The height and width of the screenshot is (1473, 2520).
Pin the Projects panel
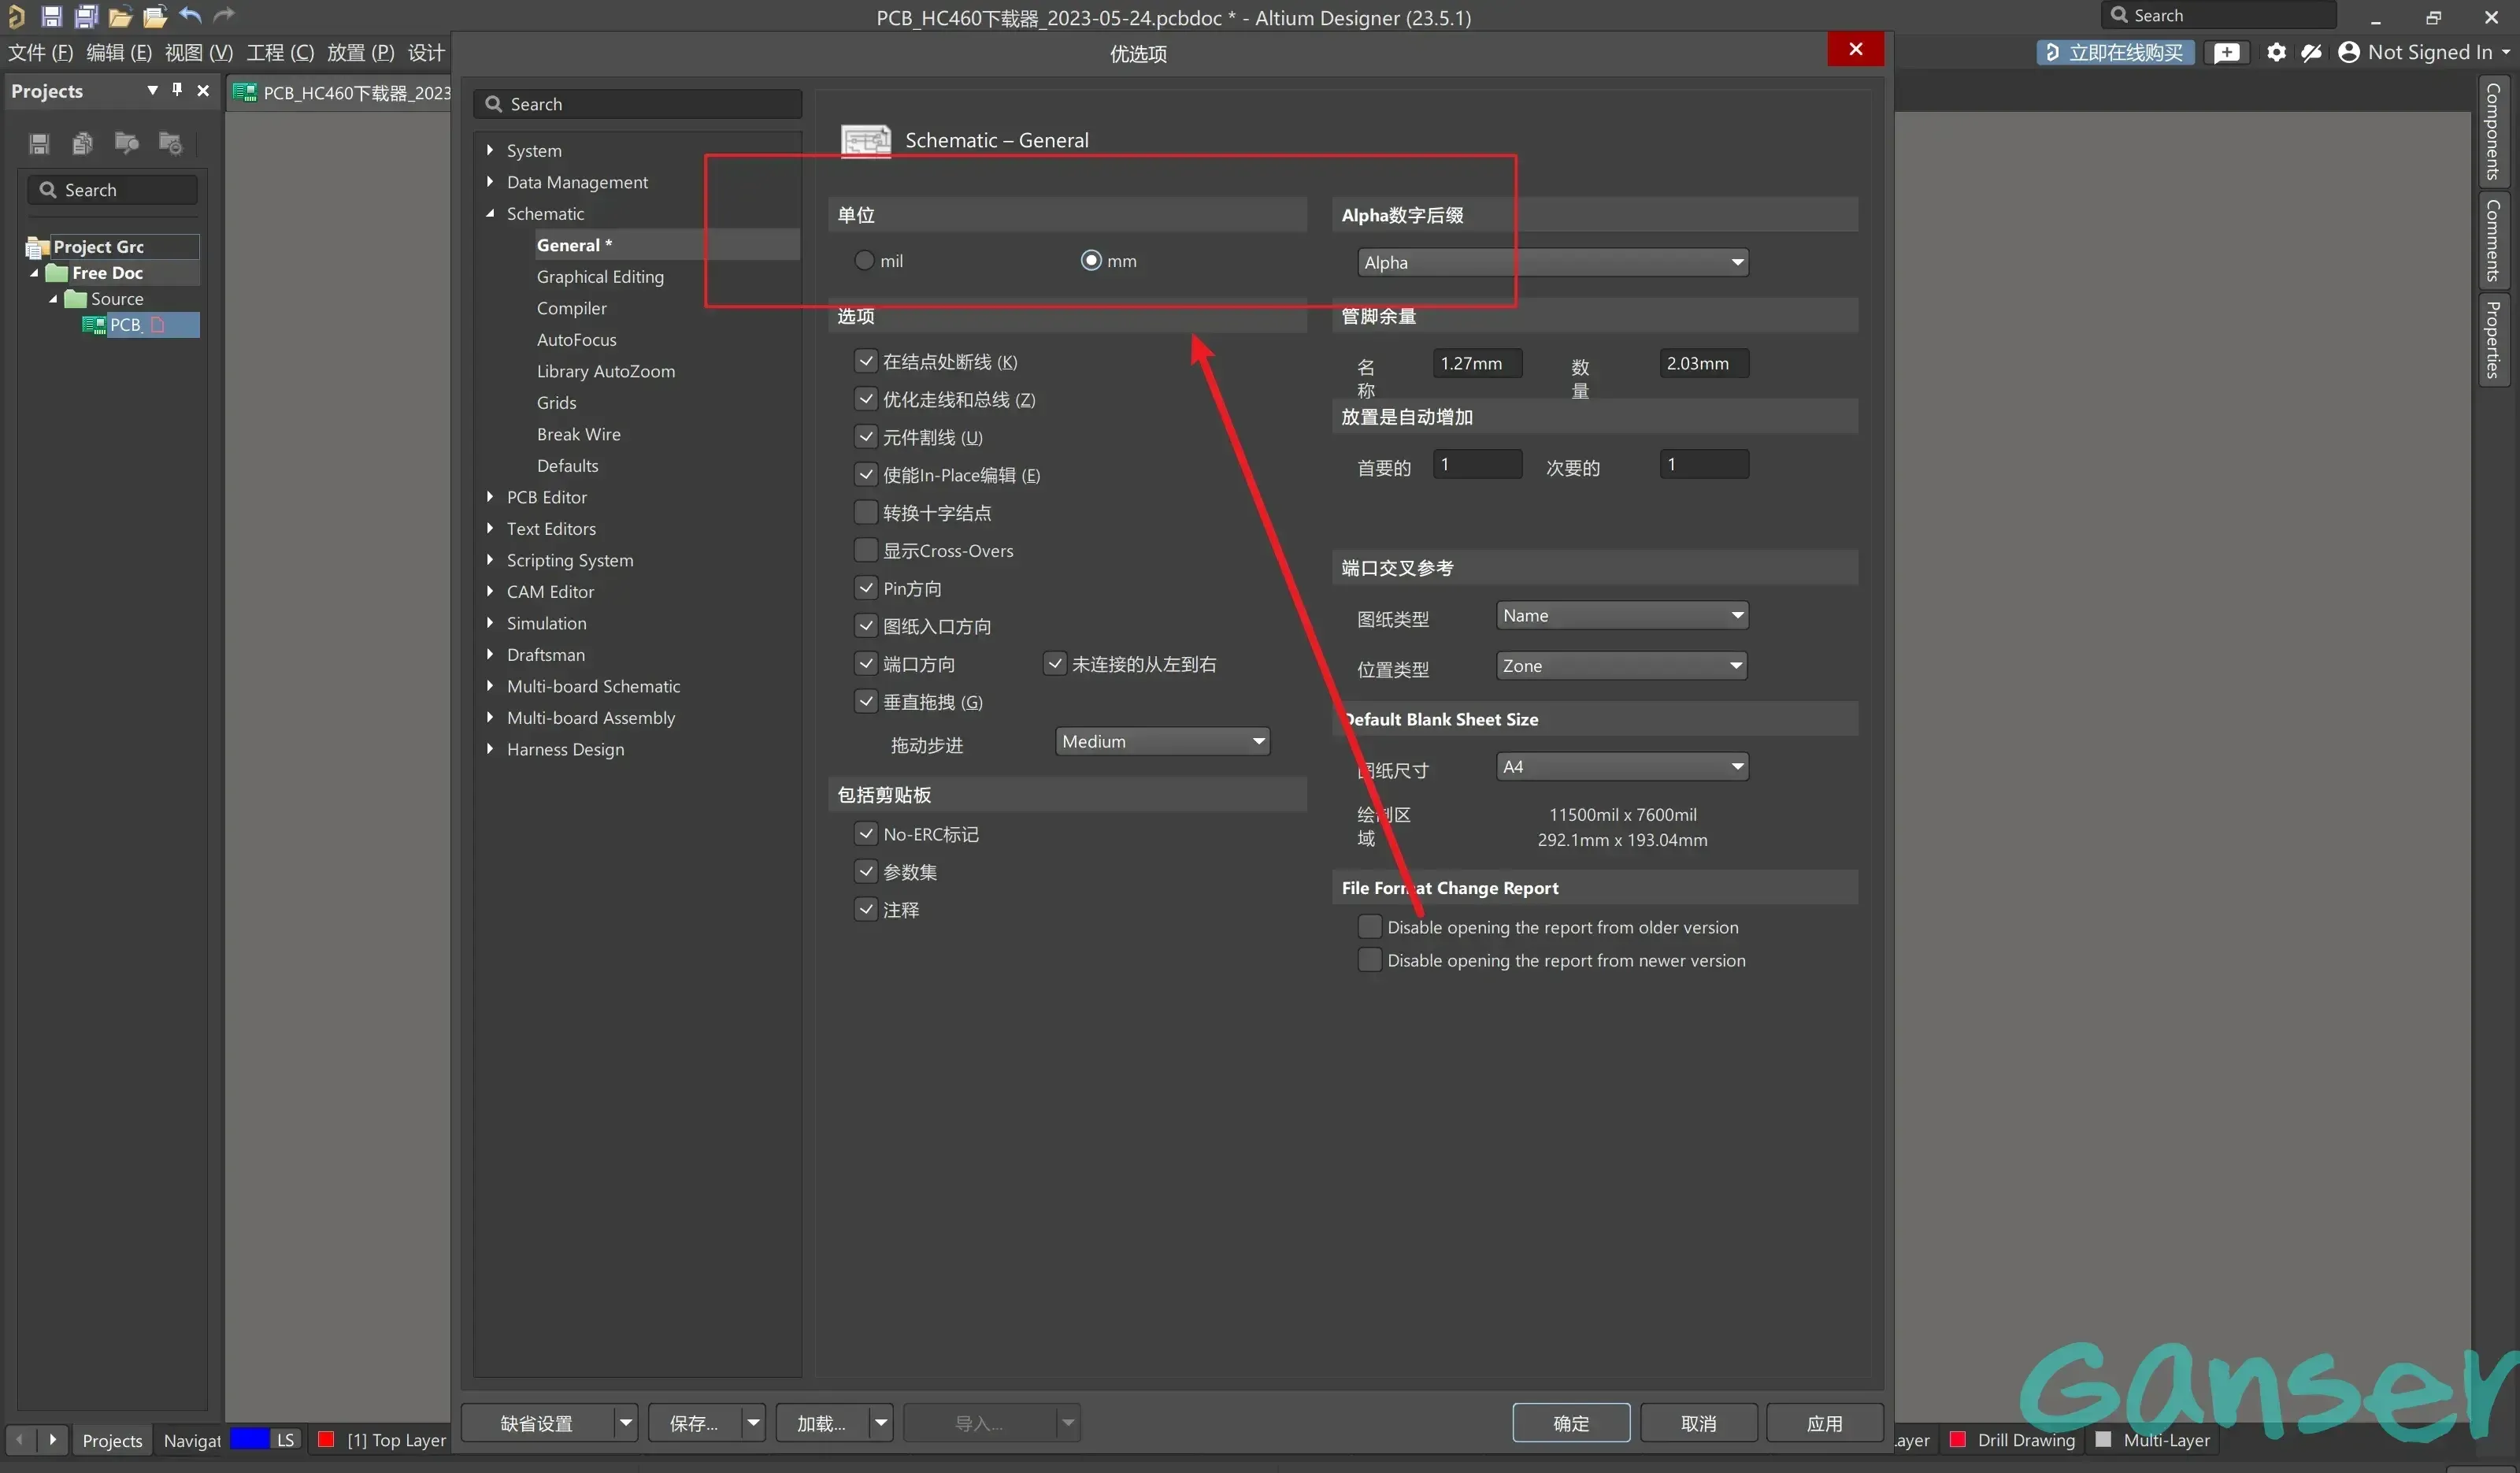coord(177,90)
